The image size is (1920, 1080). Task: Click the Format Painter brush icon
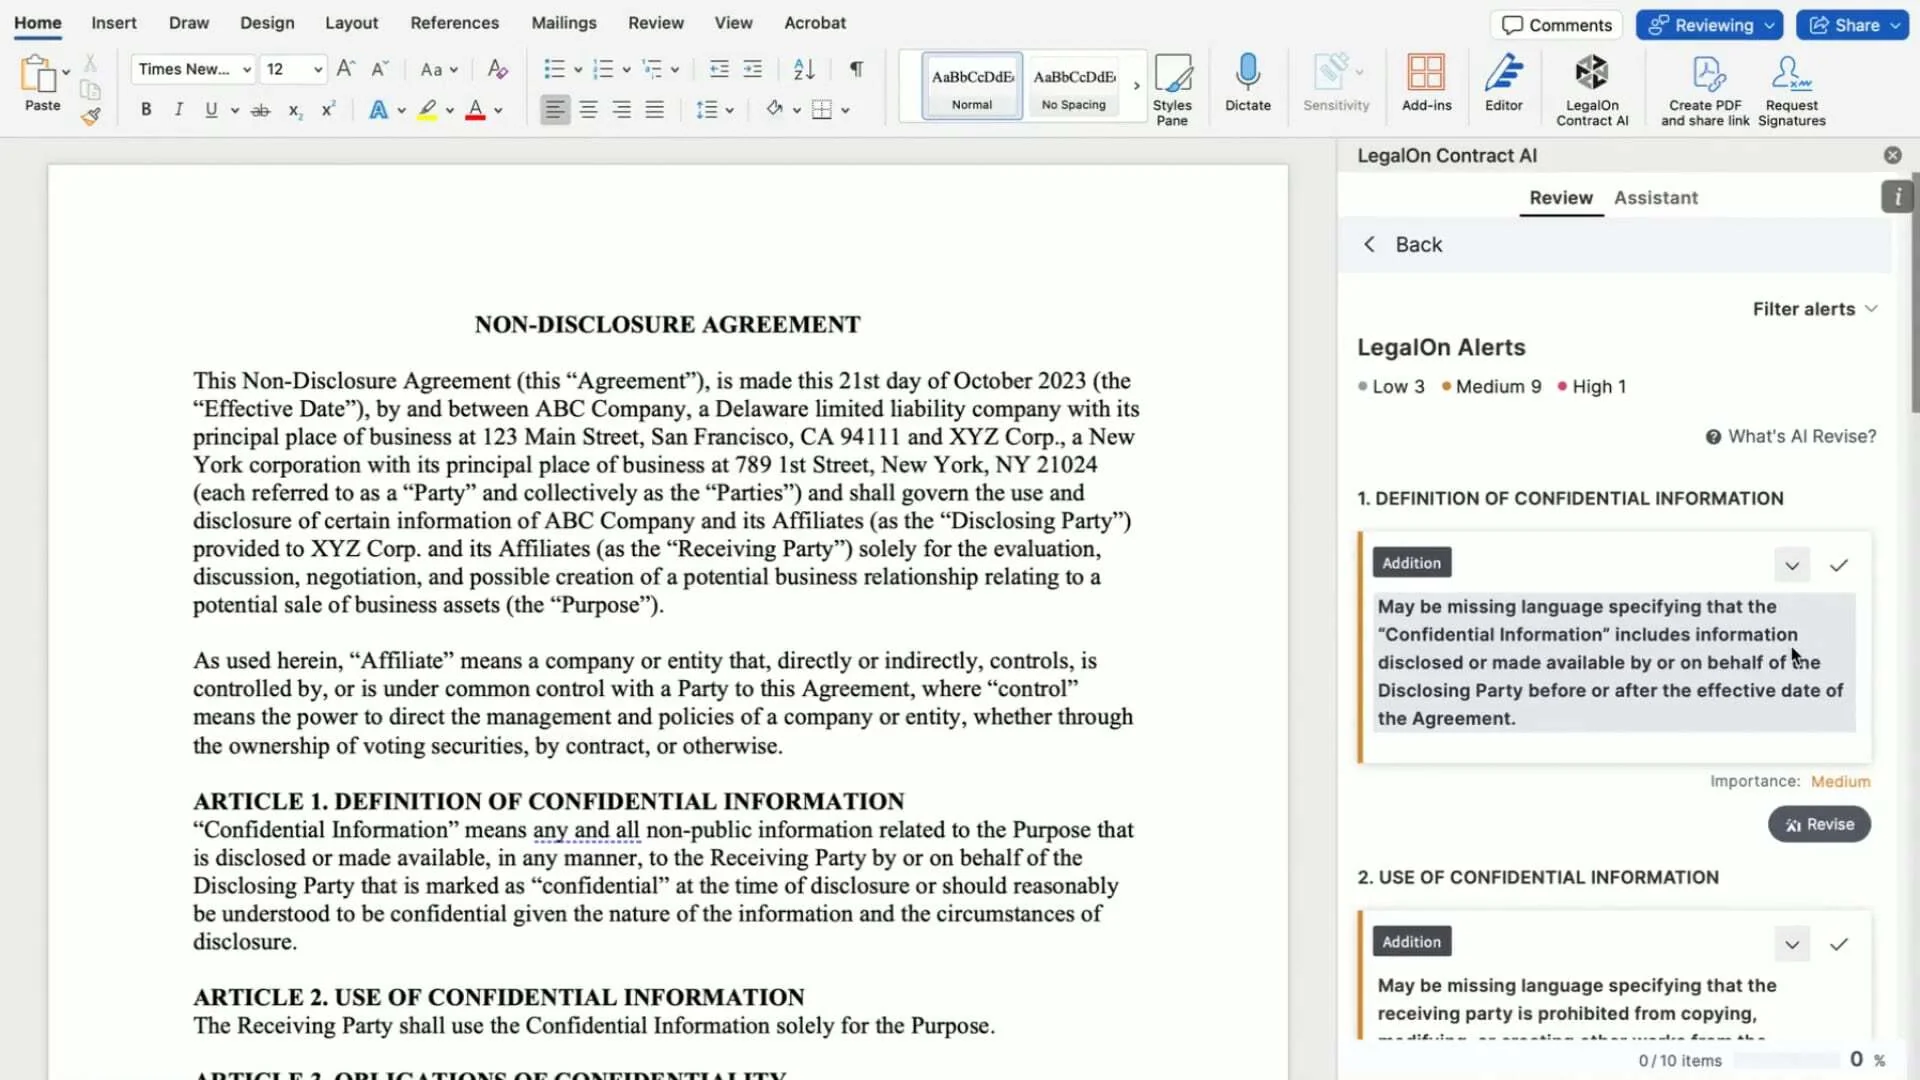point(91,117)
